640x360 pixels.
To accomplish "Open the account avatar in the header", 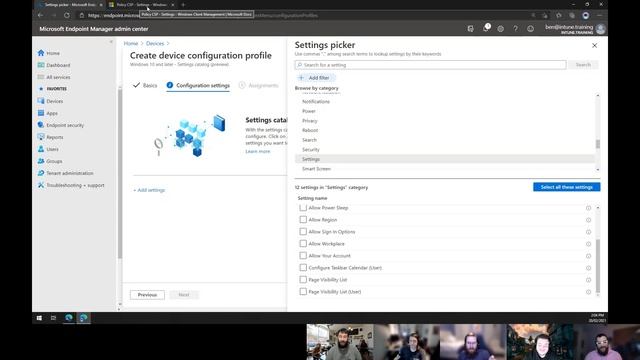I will pyautogui.click(x=600, y=29).
